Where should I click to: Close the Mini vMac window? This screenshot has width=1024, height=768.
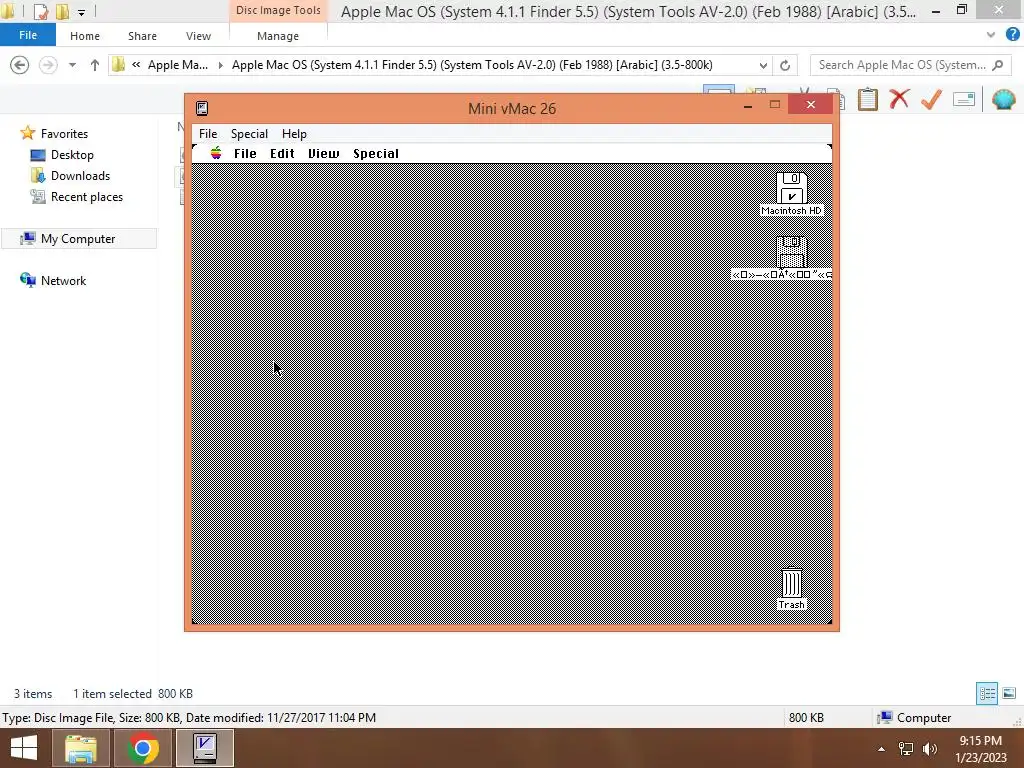click(x=810, y=104)
